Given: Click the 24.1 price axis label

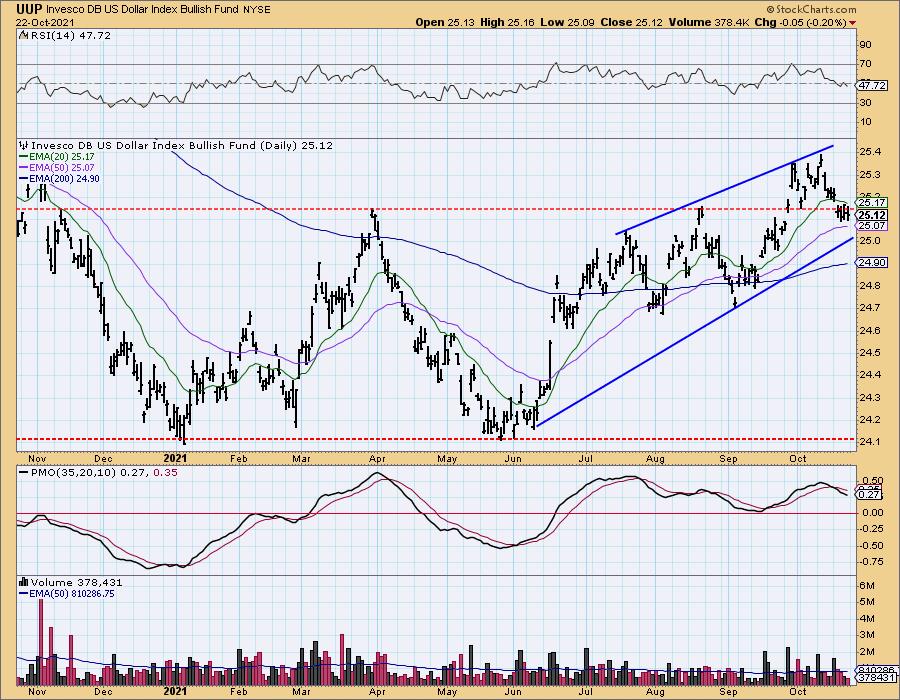Looking at the screenshot, I should (x=870, y=442).
